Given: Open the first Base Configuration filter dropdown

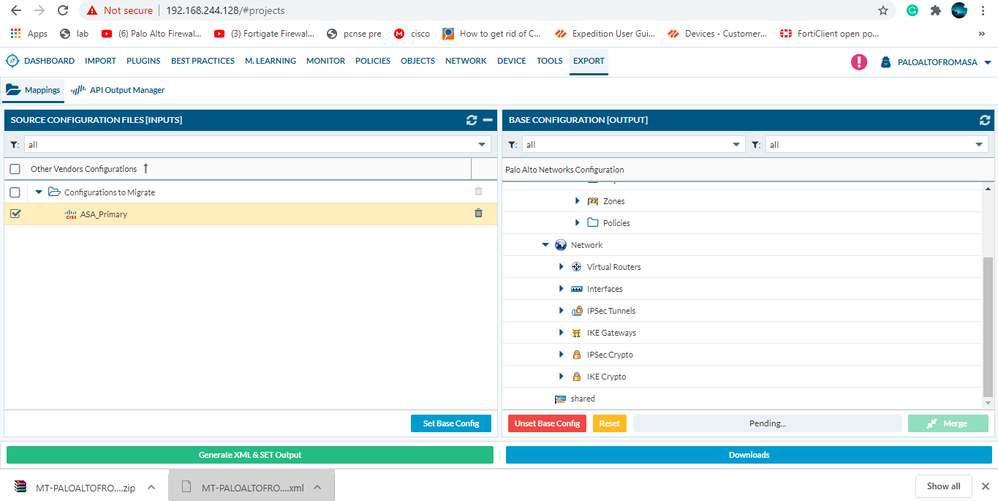Looking at the screenshot, I should (736, 145).
